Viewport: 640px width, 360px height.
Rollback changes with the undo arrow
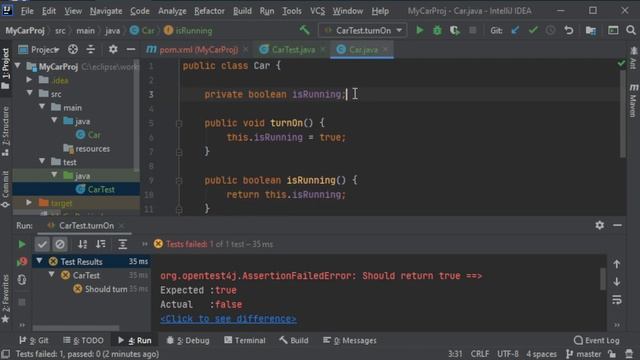(x=569, y=30)
